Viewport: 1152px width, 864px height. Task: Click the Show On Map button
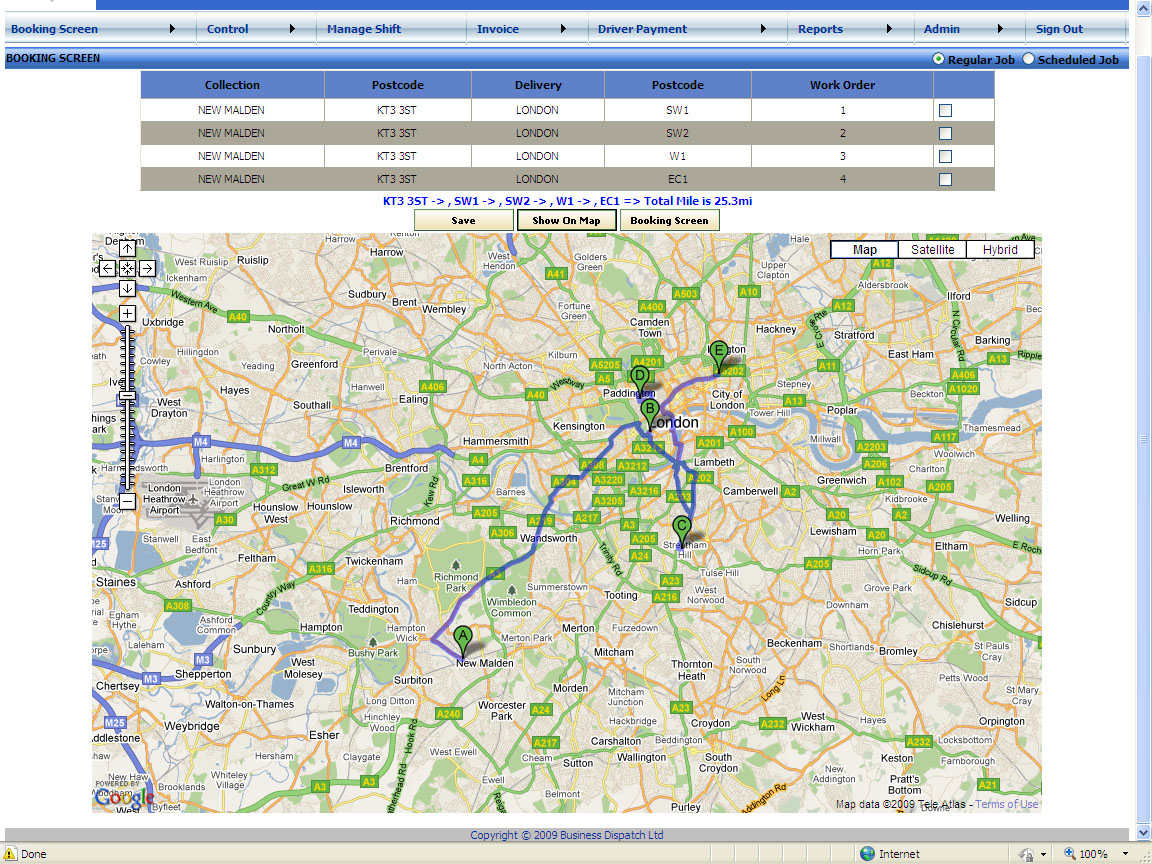click(x=566, y=220)
